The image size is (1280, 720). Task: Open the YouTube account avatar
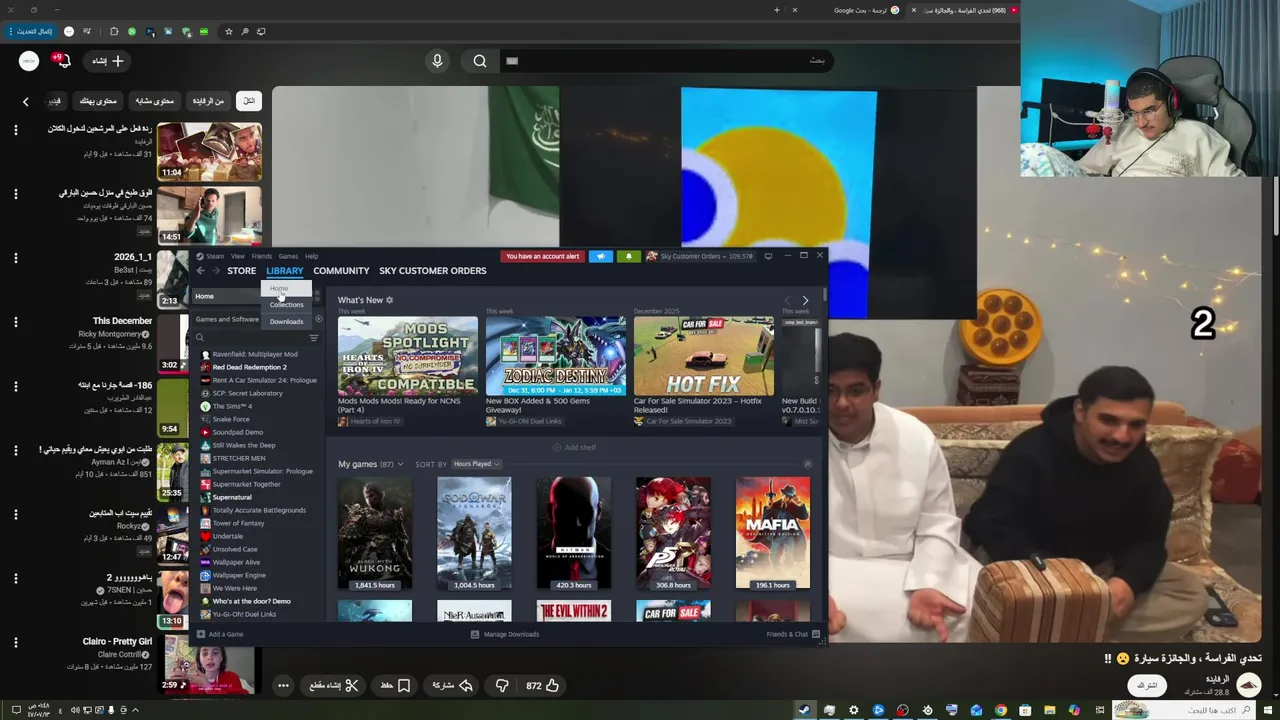29,61
